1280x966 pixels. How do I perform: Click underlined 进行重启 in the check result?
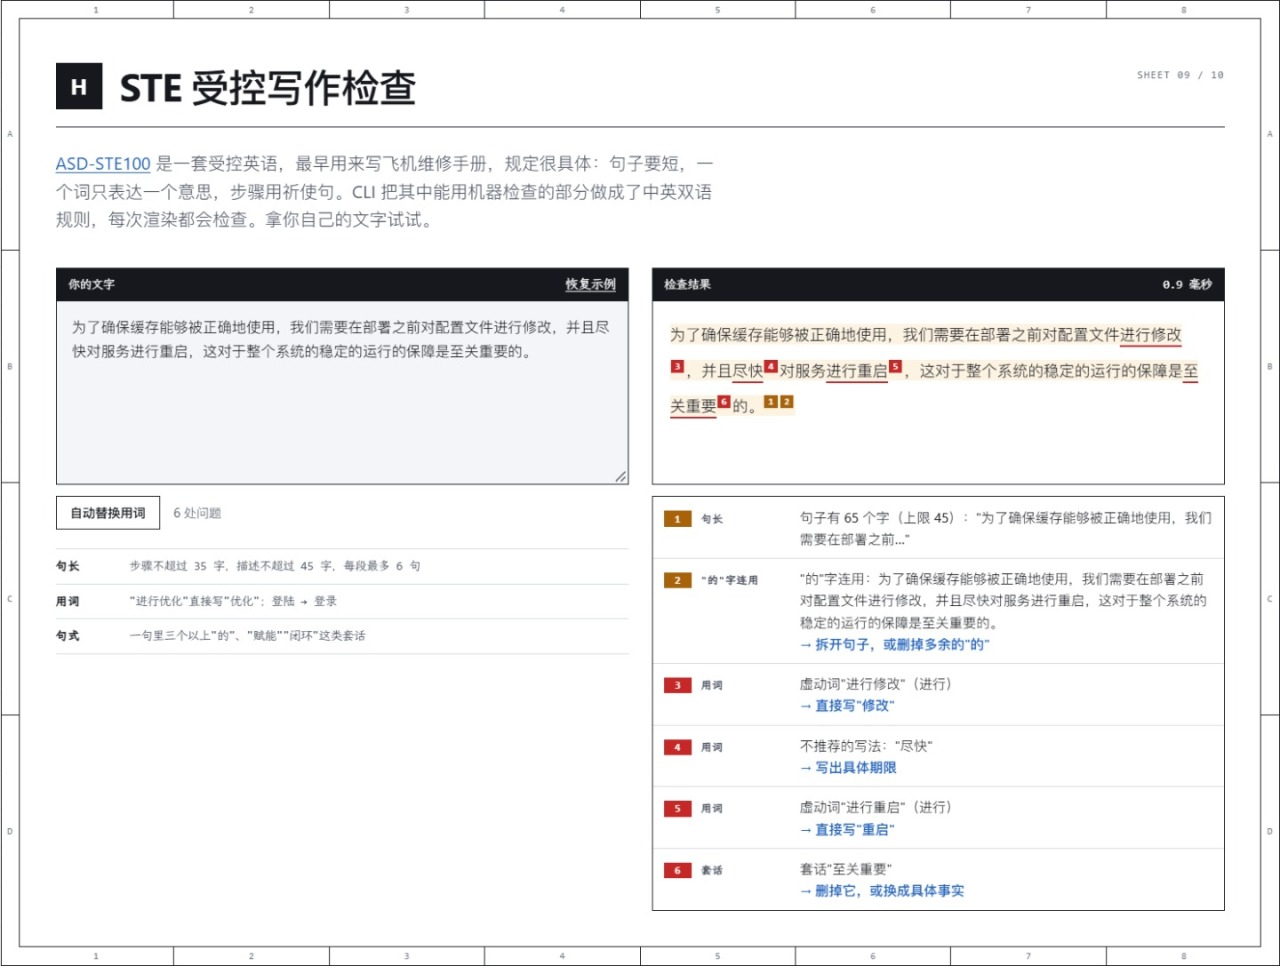pyautogui.click(x=857, y=371)
